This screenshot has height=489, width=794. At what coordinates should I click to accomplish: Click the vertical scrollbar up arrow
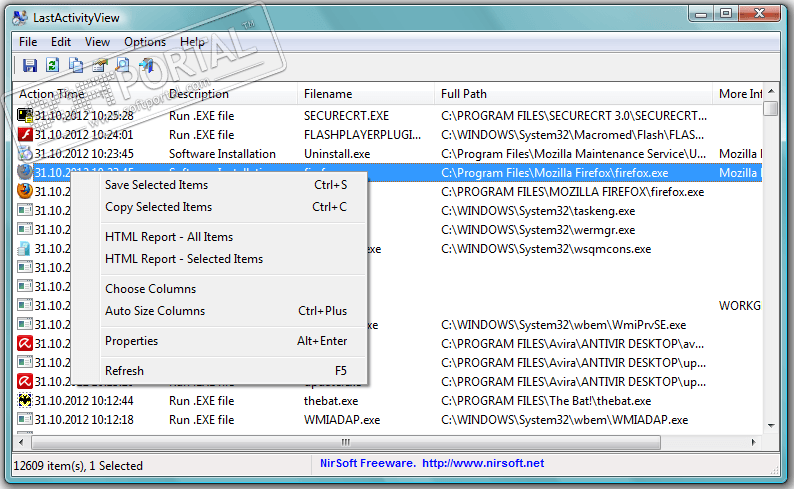771,92
